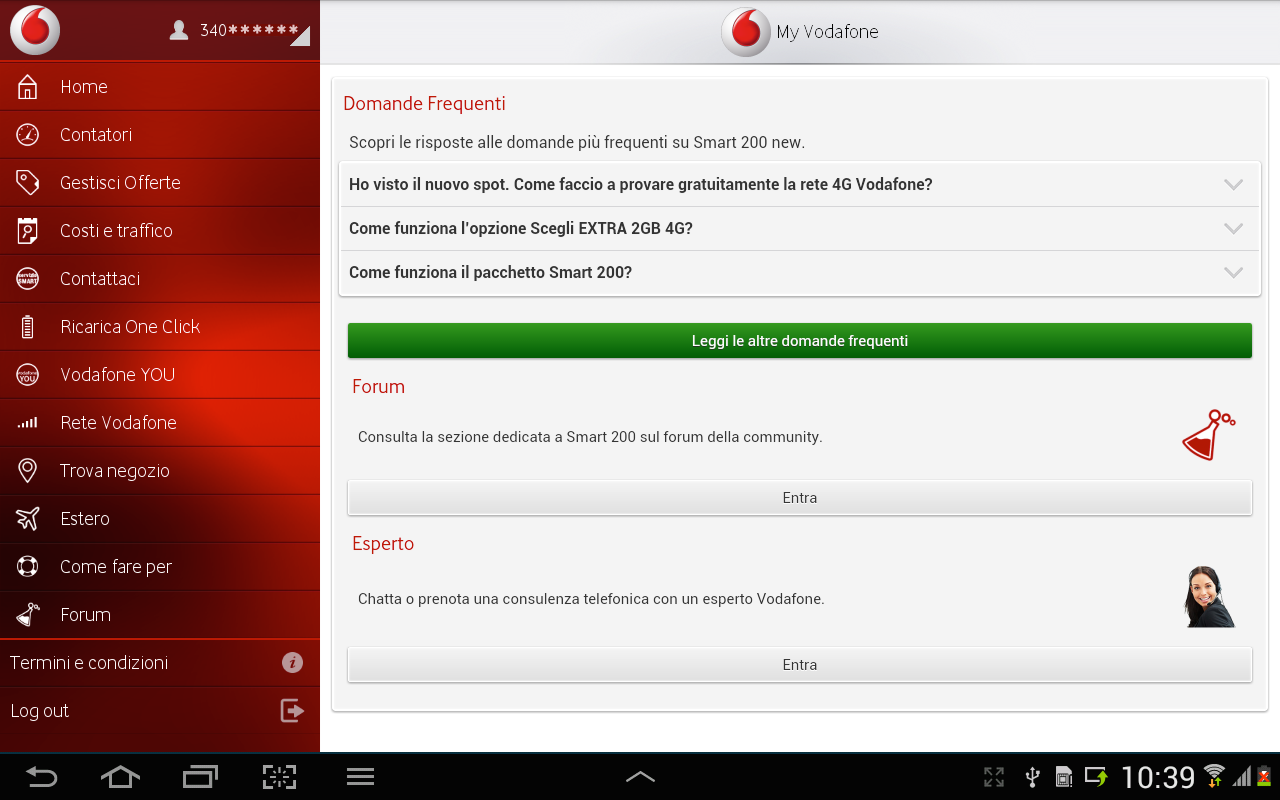
Task: Click chevron on the pacchetto Smart 200 question
Action: tap(1234, 273)
